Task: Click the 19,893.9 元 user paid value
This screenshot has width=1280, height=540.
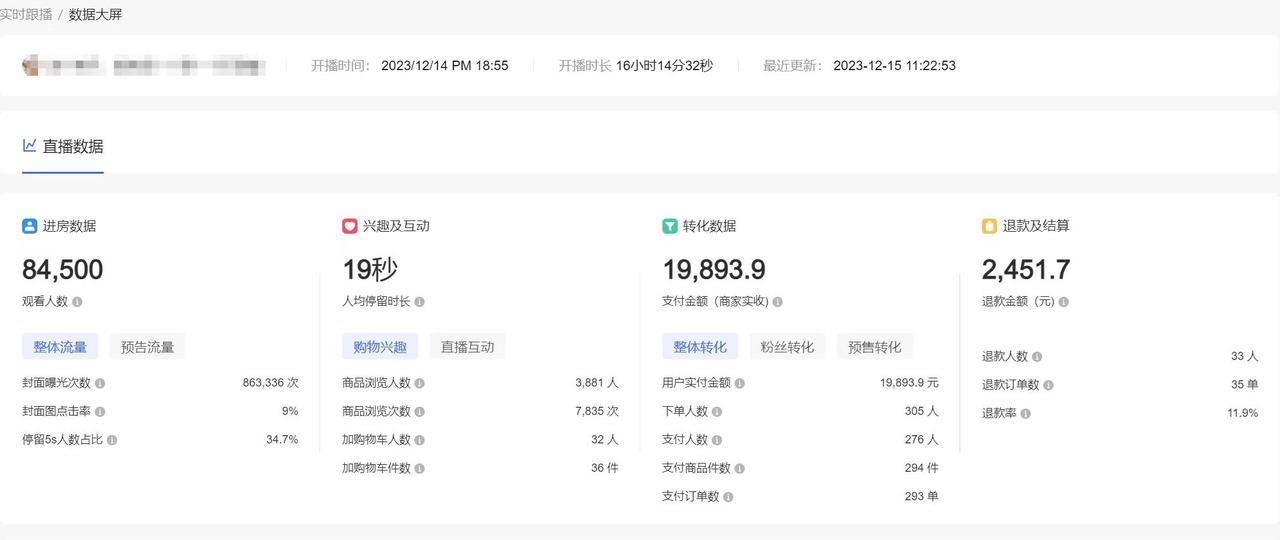Action: tap(909, 383)
